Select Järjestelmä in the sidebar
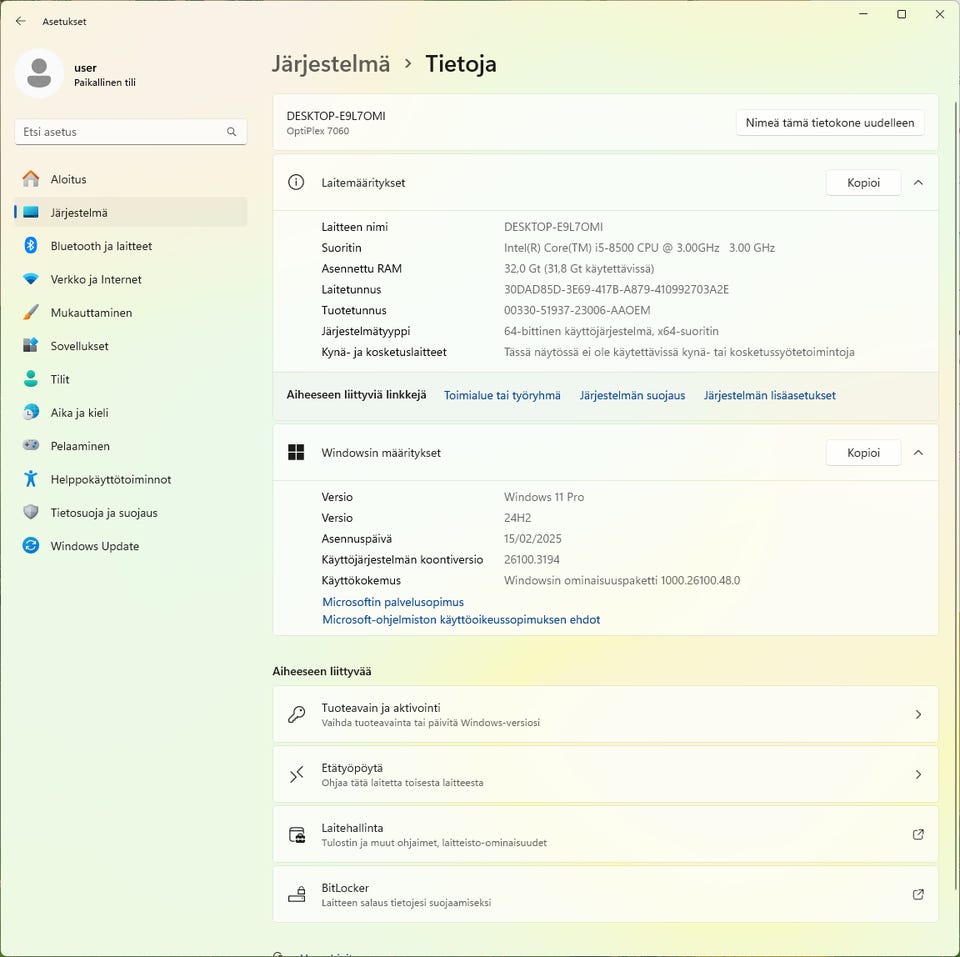Image resolution: width=960 pixels, height=957 pixels. 130,212
